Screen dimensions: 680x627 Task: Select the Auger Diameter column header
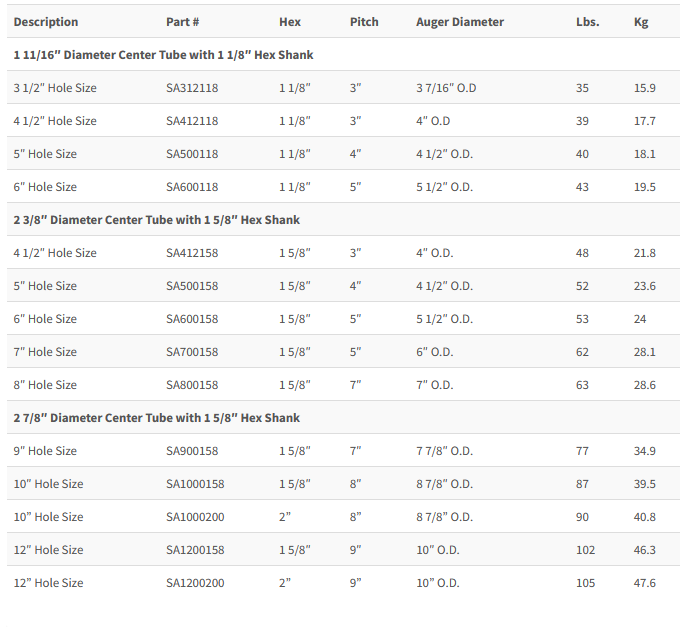459,22
